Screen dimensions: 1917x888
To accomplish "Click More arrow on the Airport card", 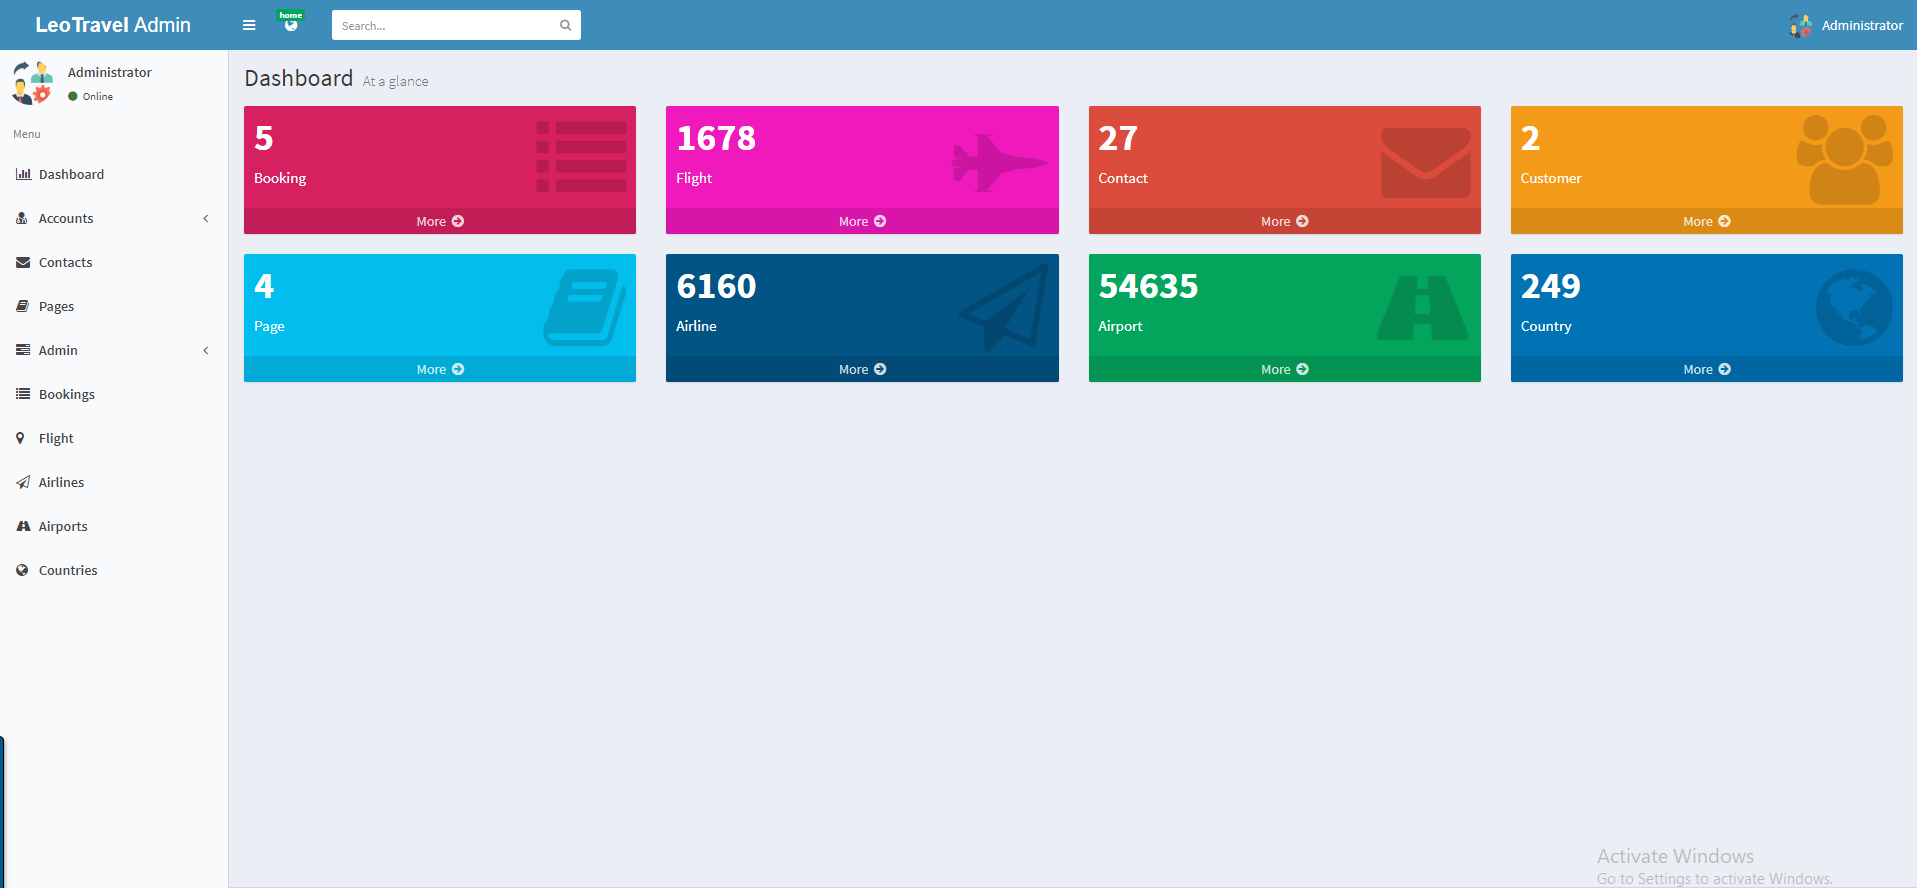I will coord(1302,369).
